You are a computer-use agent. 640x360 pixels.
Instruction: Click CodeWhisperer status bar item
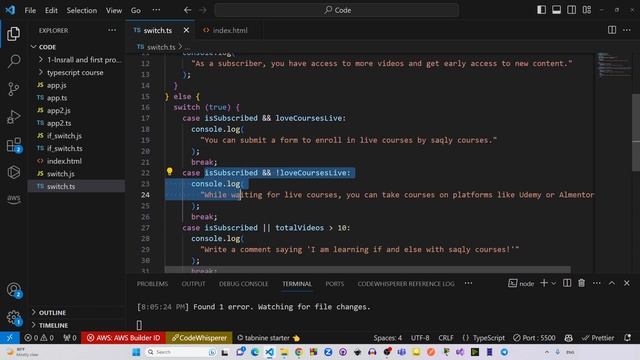[x=199, y=338]
